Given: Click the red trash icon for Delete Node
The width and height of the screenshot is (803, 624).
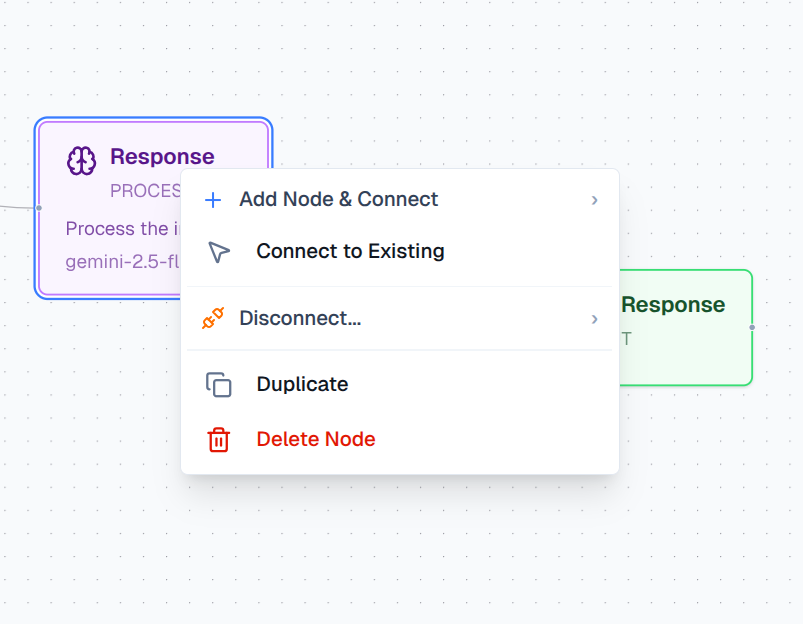Looking at the screenshot, I should 218,439.
